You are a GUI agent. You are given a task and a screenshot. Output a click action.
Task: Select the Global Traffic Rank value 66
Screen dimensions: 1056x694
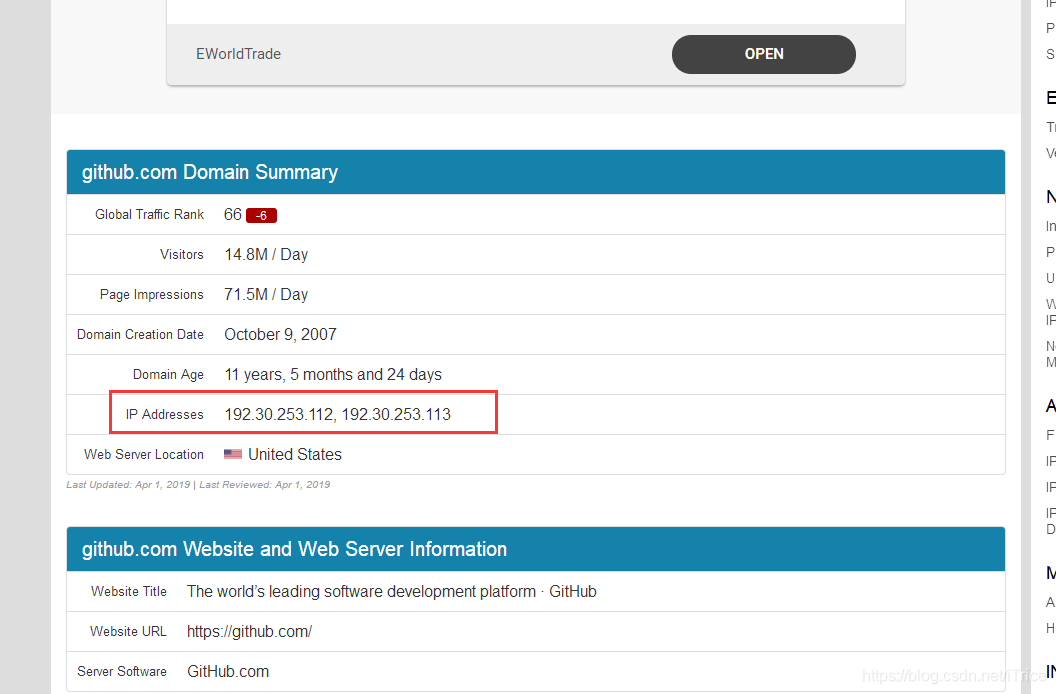[232, 214]
